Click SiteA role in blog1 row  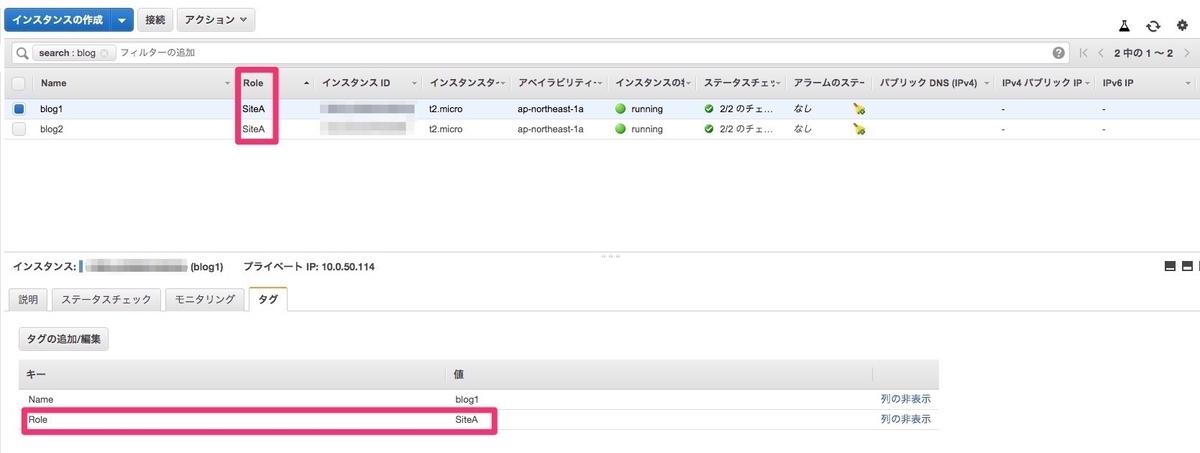click(x=253, y=108)
